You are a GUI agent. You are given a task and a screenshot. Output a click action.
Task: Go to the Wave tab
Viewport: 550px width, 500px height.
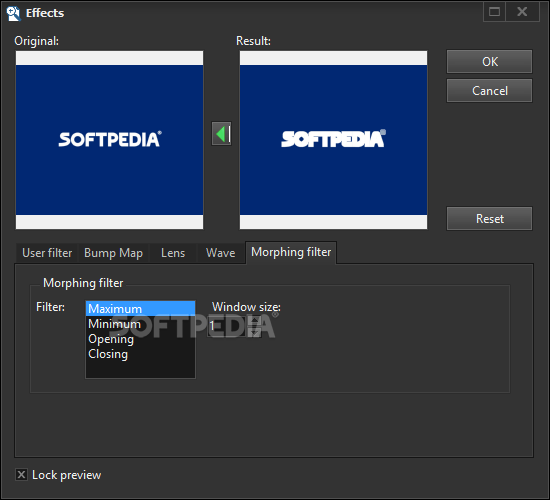[x=221, y=253]
